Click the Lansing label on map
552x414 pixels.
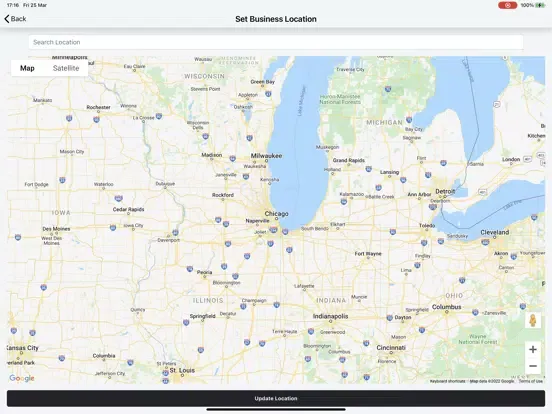(x=389, y=172)
